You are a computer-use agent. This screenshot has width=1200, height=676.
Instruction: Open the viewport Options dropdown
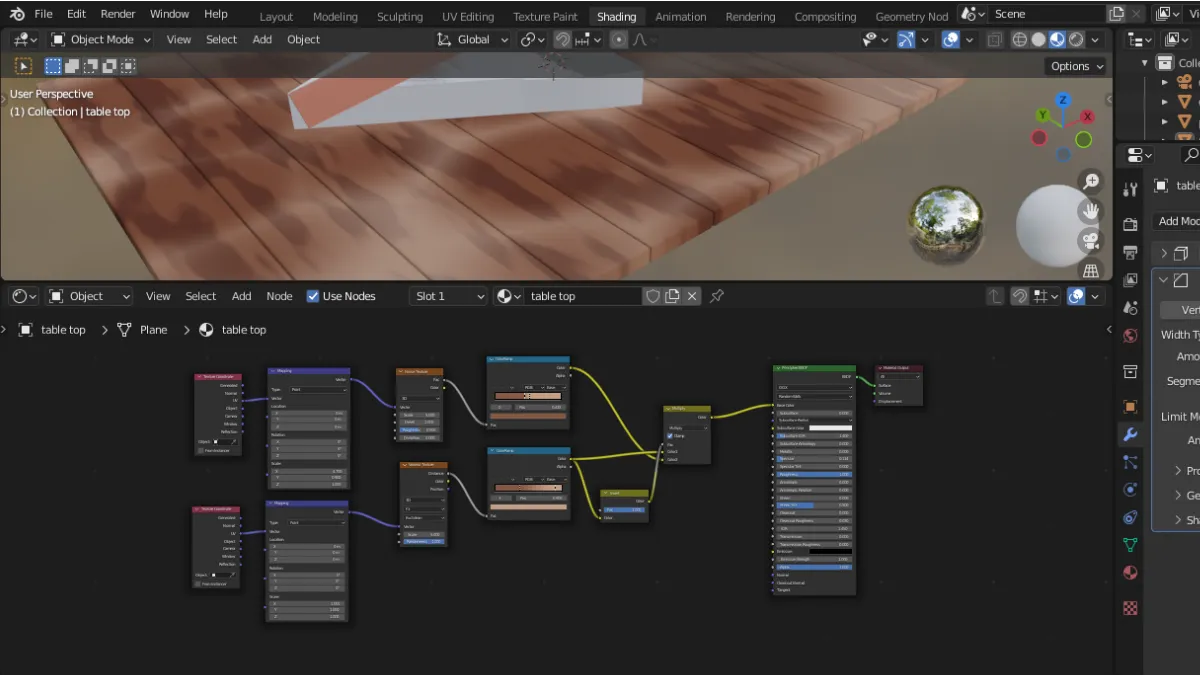coord(1077,66)
